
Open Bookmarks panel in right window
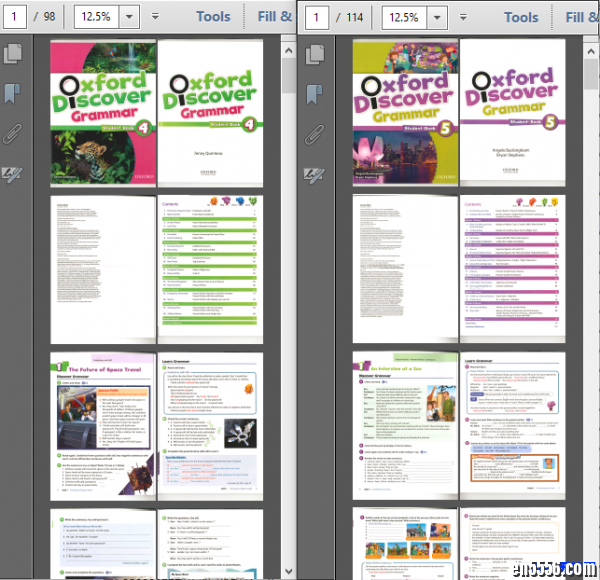click(314, 94)
